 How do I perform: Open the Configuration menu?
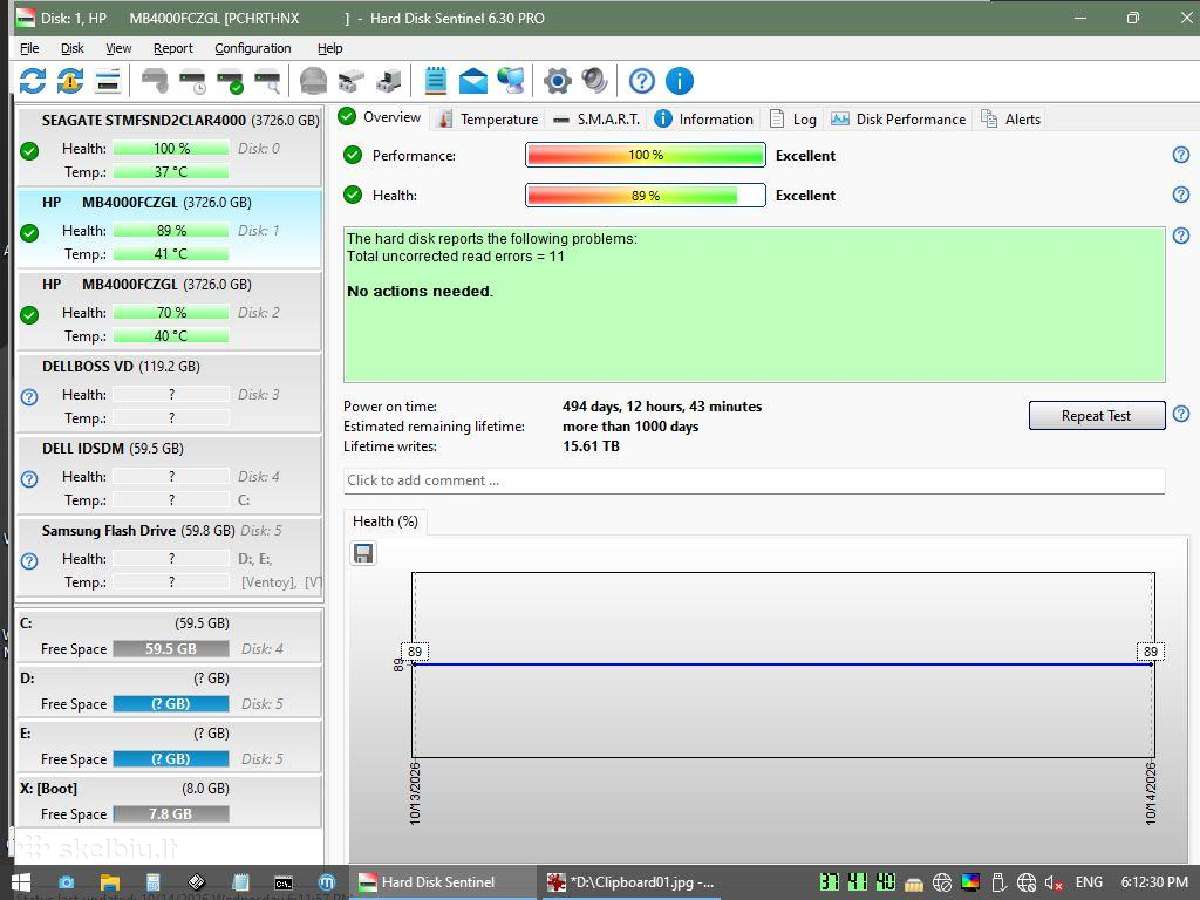coord(253,48)
